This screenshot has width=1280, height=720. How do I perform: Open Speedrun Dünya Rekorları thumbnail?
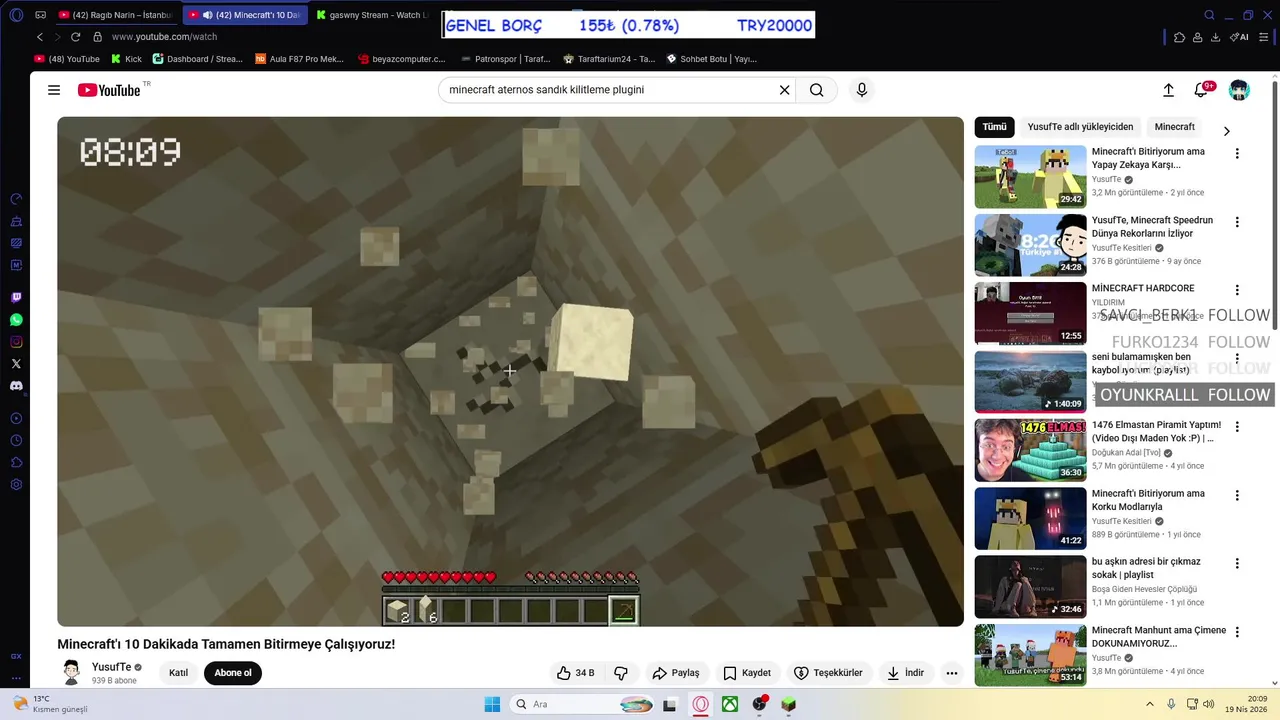pos(1030,245)
